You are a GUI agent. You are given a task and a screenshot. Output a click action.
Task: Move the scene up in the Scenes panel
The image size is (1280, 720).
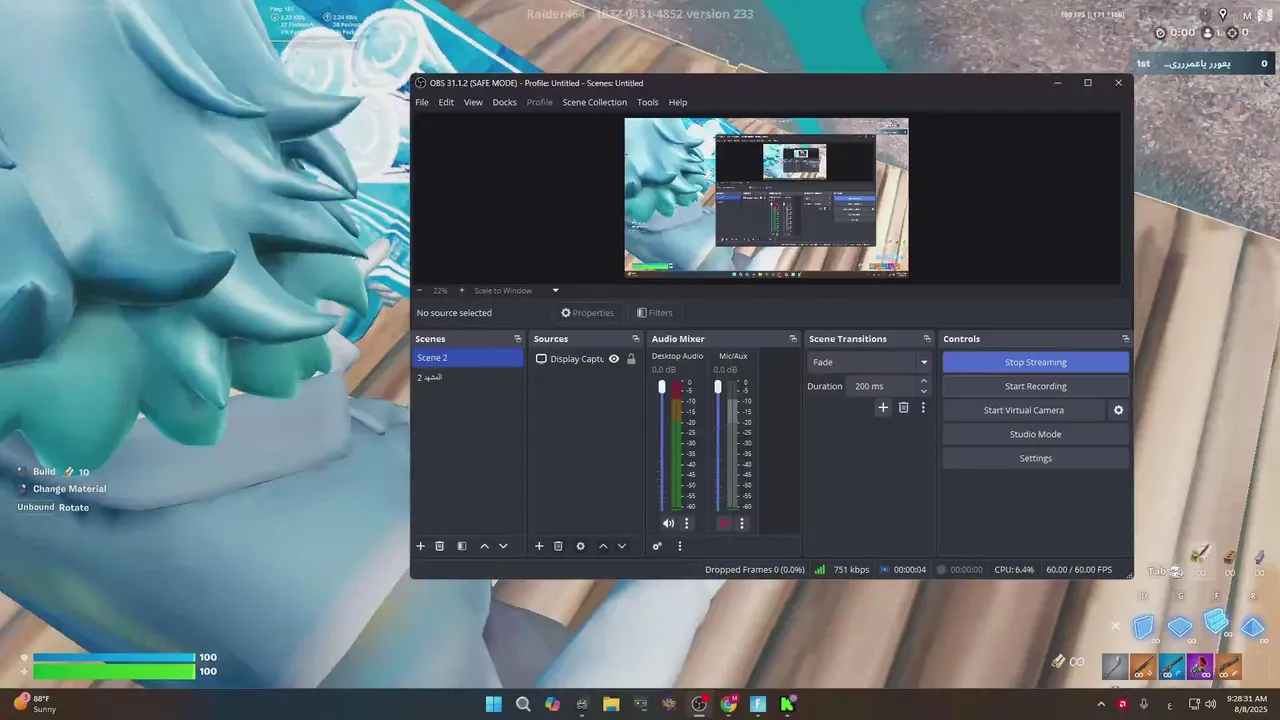485,546
